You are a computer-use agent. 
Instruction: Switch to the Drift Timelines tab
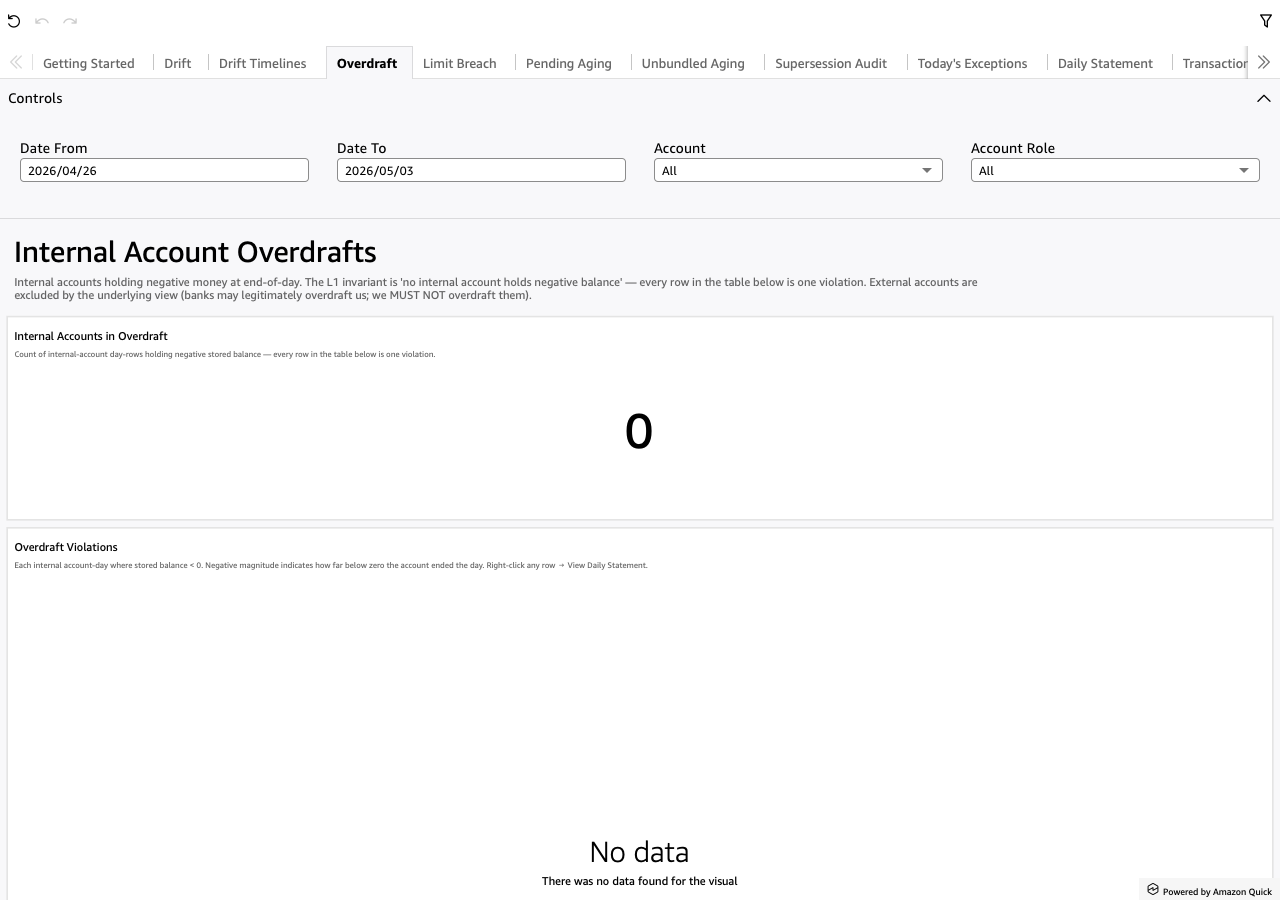[263, 63]
